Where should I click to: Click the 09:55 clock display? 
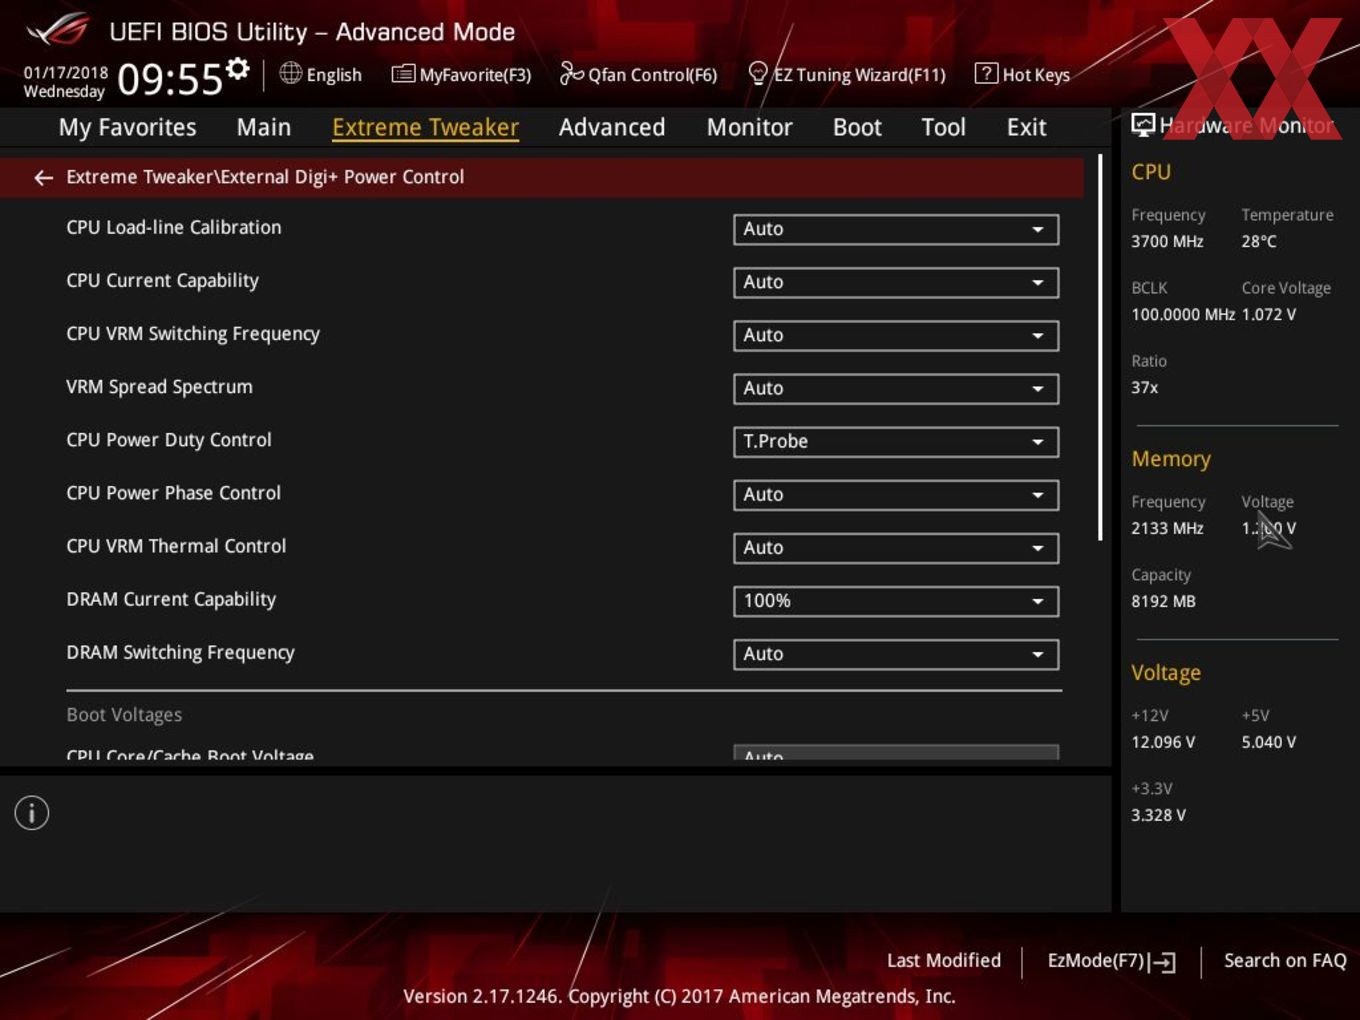click(170, 78)
